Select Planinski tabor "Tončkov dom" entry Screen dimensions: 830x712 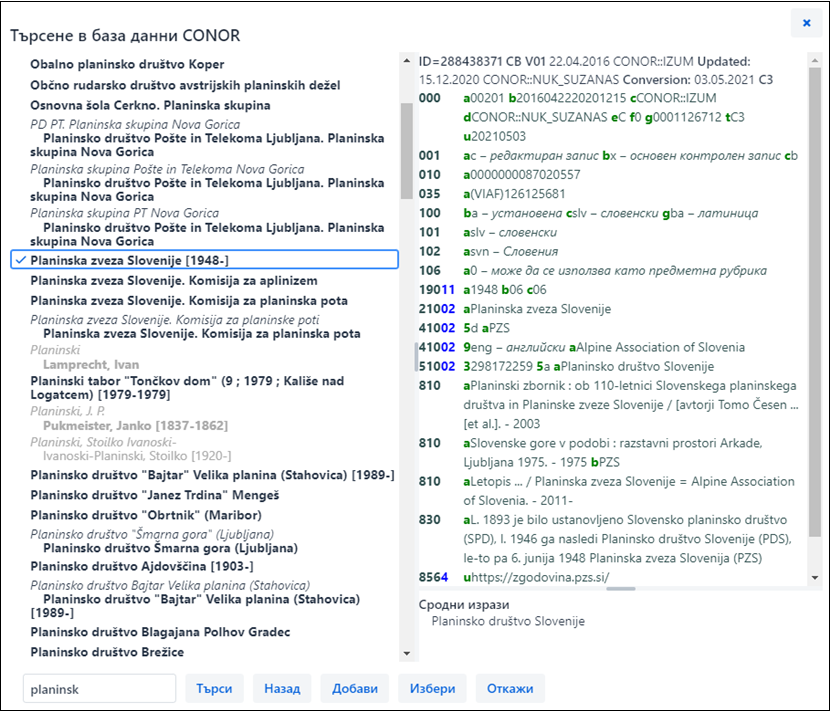187,387
